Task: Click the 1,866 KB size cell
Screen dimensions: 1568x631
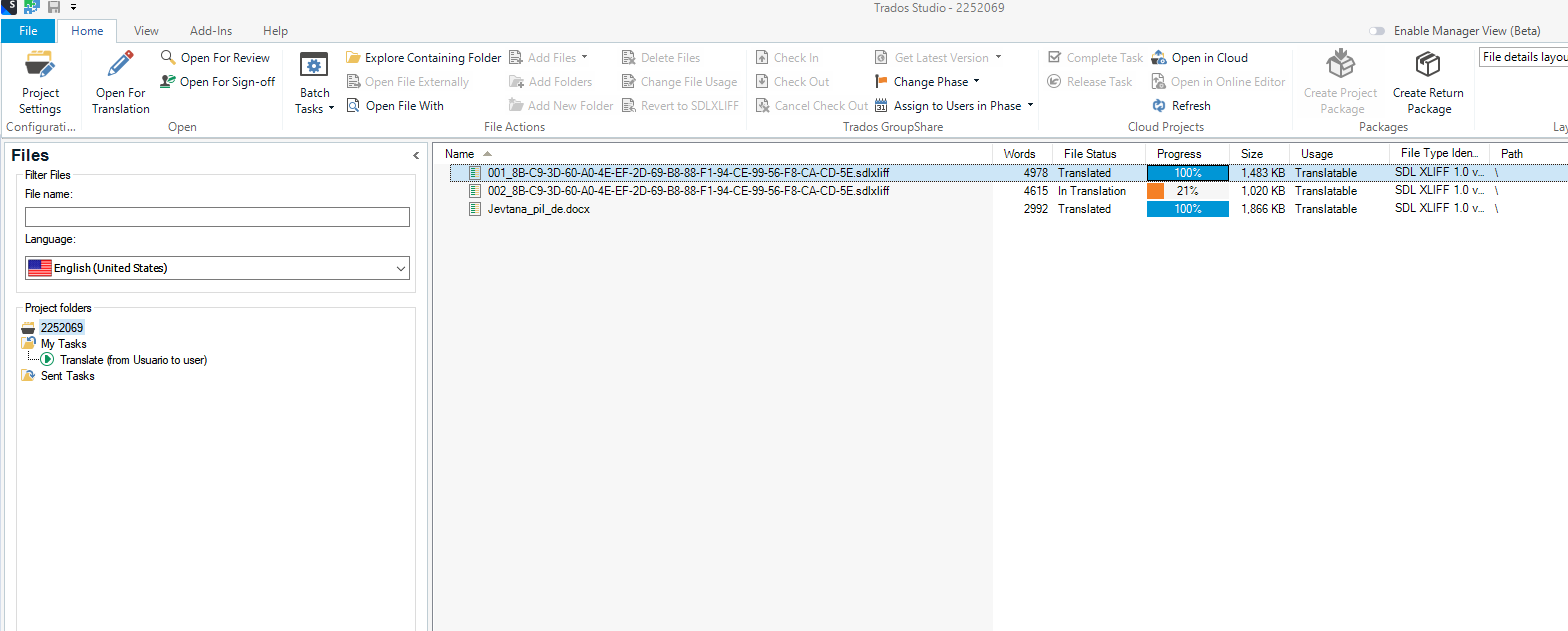Action: (1263, 209)
